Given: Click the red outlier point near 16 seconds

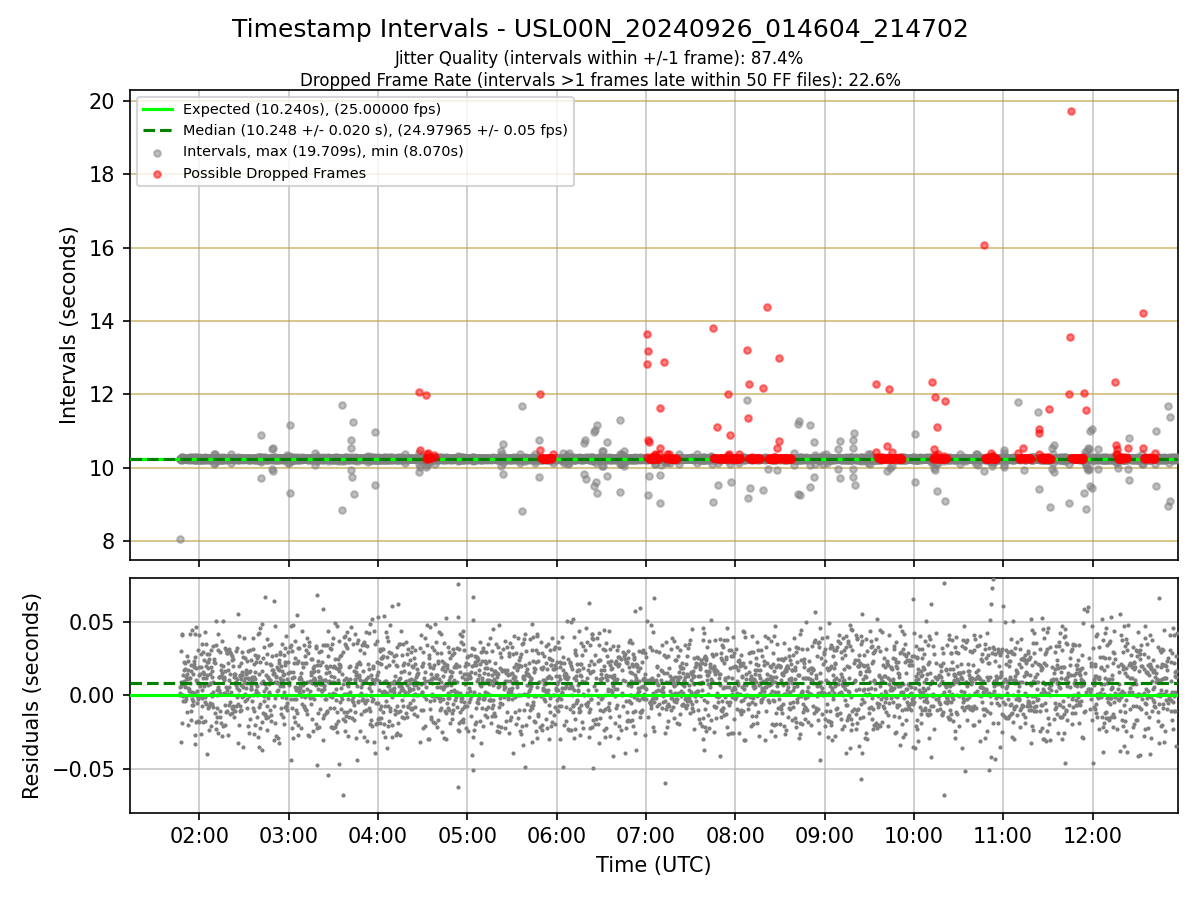Looking at the screenshot, I should [984, 245].
